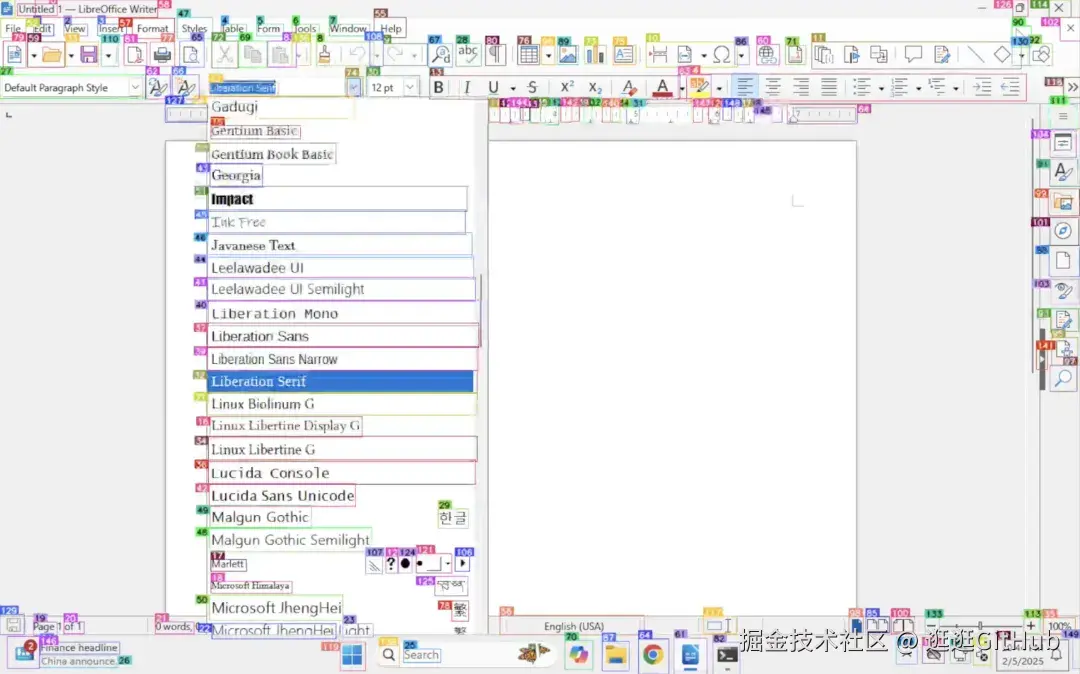Screen dimensions: 1080x674
Task: Open the Navigator compass icon in the sidebar
Action: point(1063,231)
